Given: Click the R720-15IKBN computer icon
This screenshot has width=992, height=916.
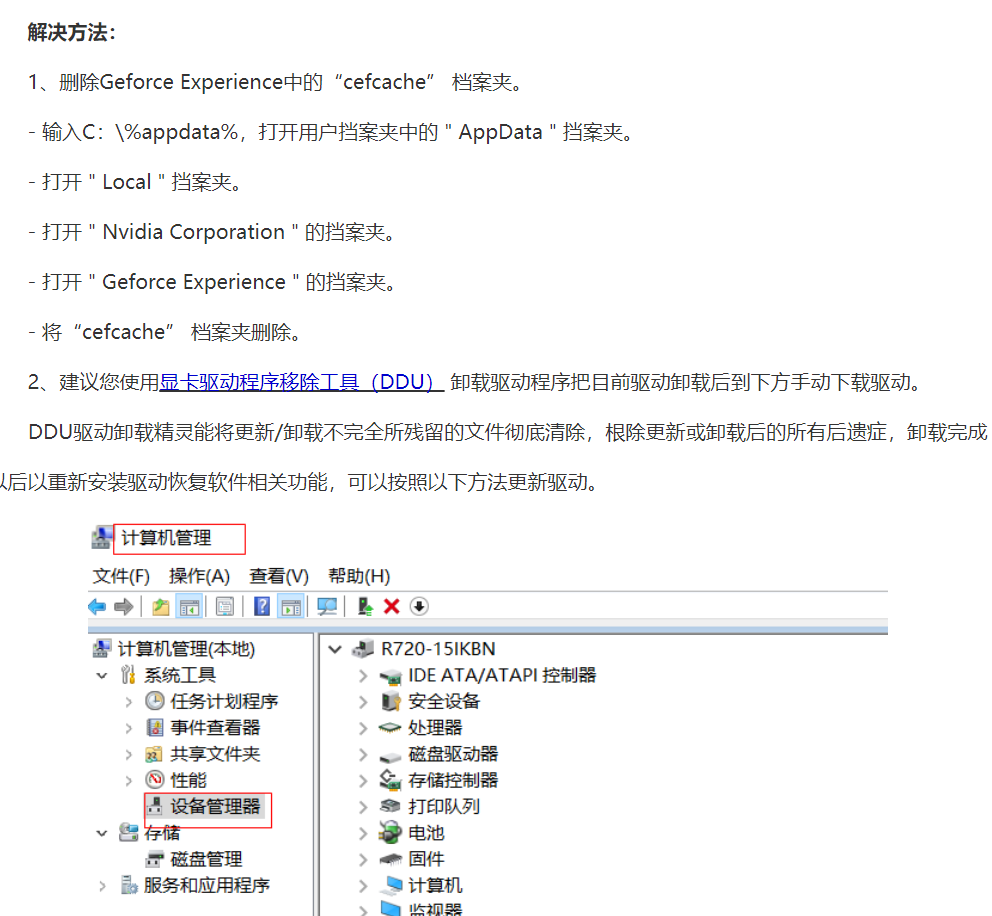Looking at the screenshot, I should pyautogui.click(x=363, y=649).
